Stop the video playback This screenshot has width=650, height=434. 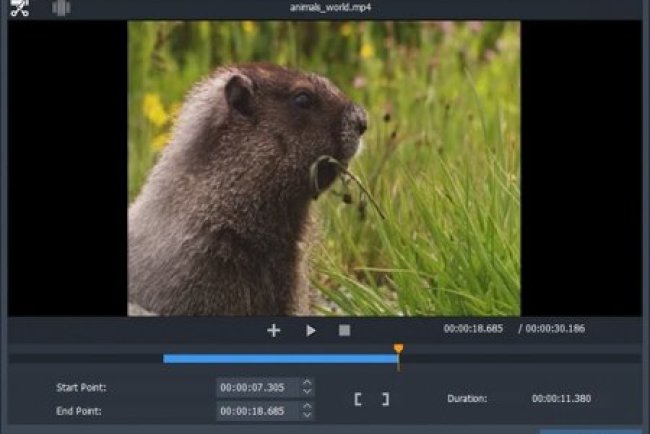(344, 330)
